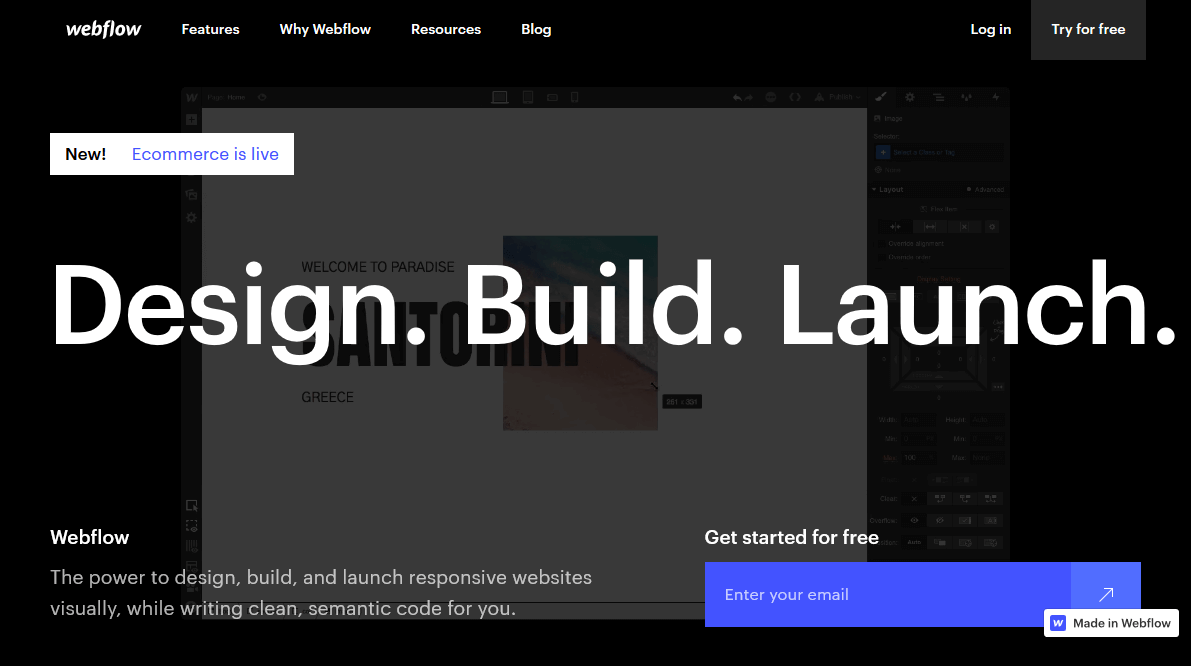Open the Style brush tab in designer preview
This screenshot has height=666, width=1191.
[x=880, y=97]
